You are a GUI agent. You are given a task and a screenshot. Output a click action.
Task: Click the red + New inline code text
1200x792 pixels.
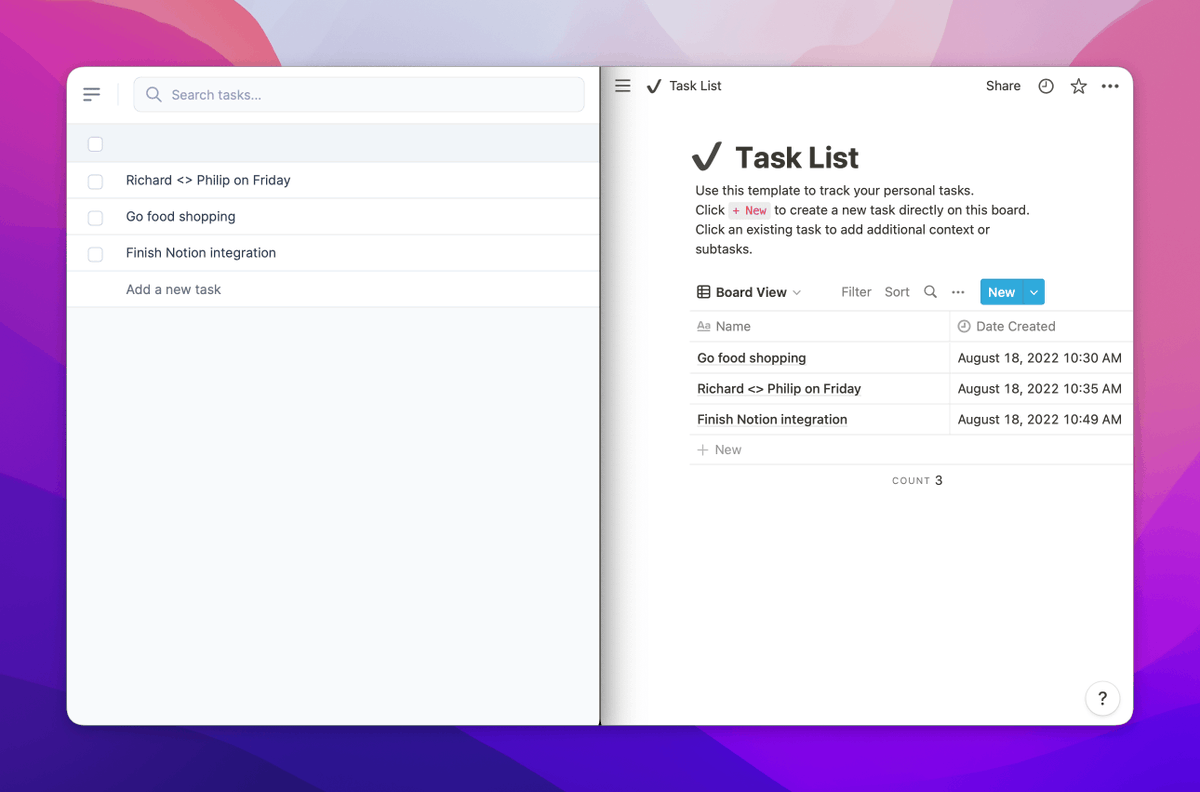tap(749, 211)
